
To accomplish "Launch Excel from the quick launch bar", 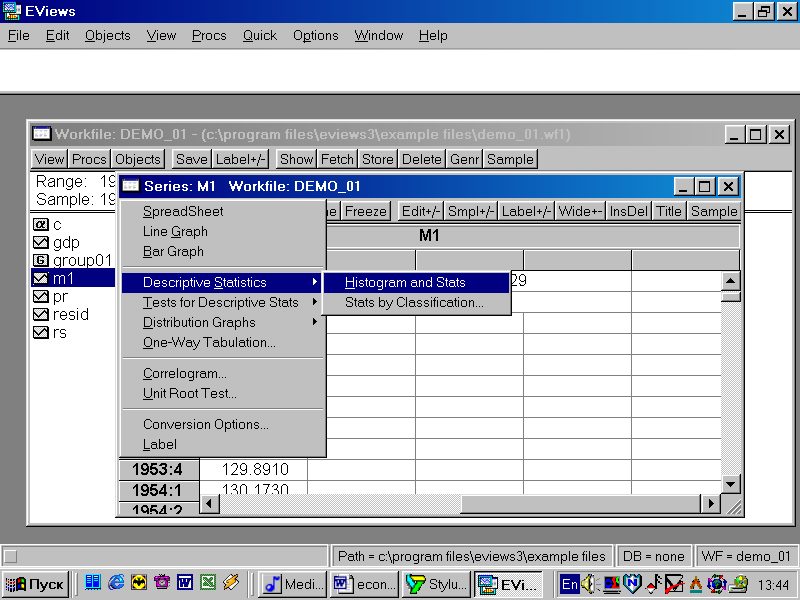I will tap(208, 582).
